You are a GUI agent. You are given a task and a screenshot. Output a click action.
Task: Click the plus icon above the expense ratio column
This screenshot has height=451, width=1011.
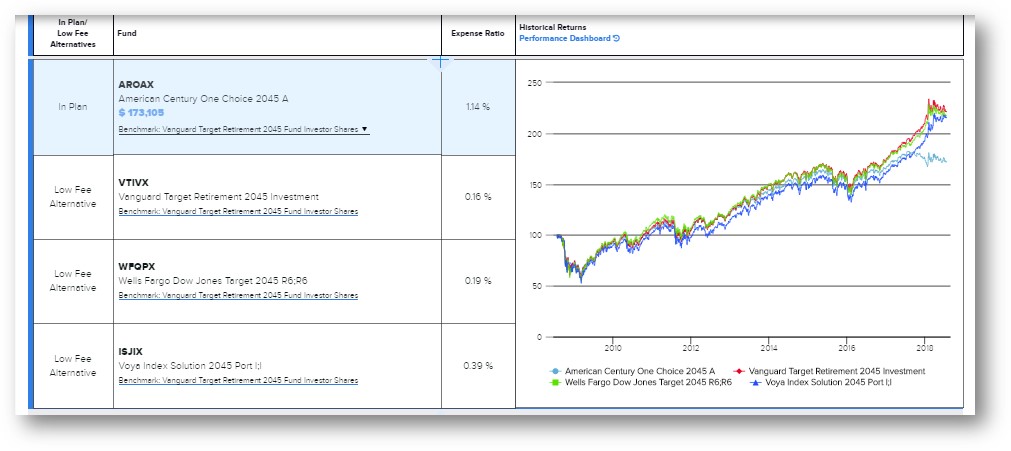point(441,61)
